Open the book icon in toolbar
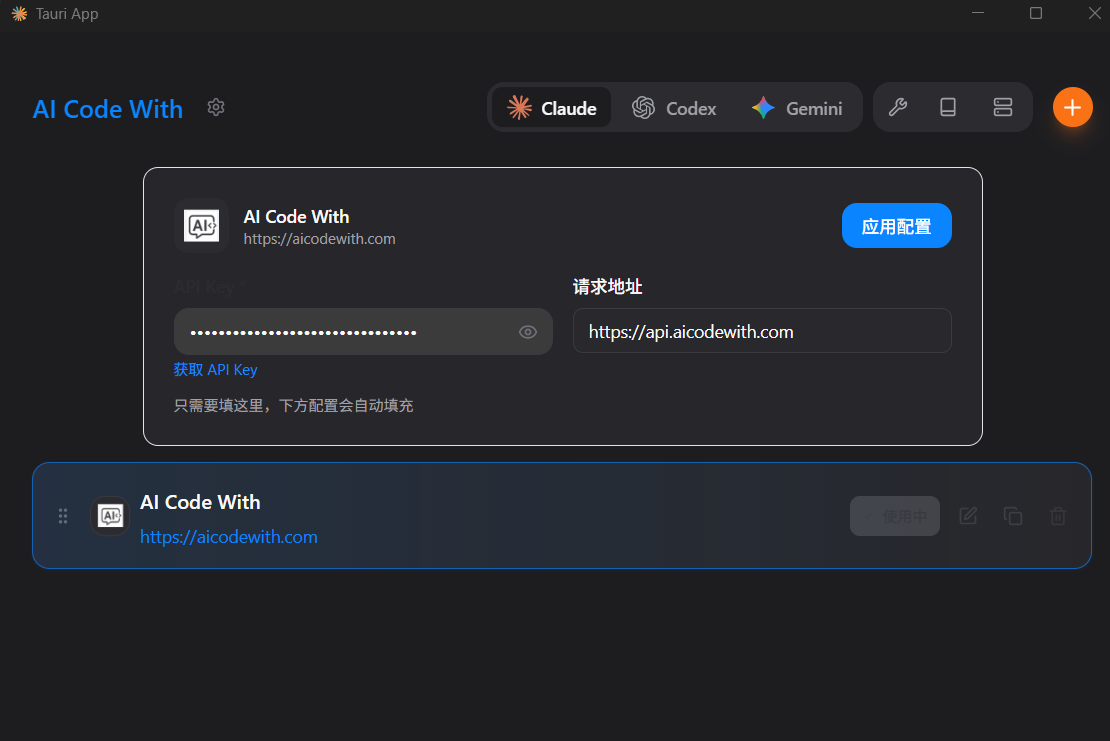The width and height of the screenshot is (1110, 741). (x=948, y=107)
